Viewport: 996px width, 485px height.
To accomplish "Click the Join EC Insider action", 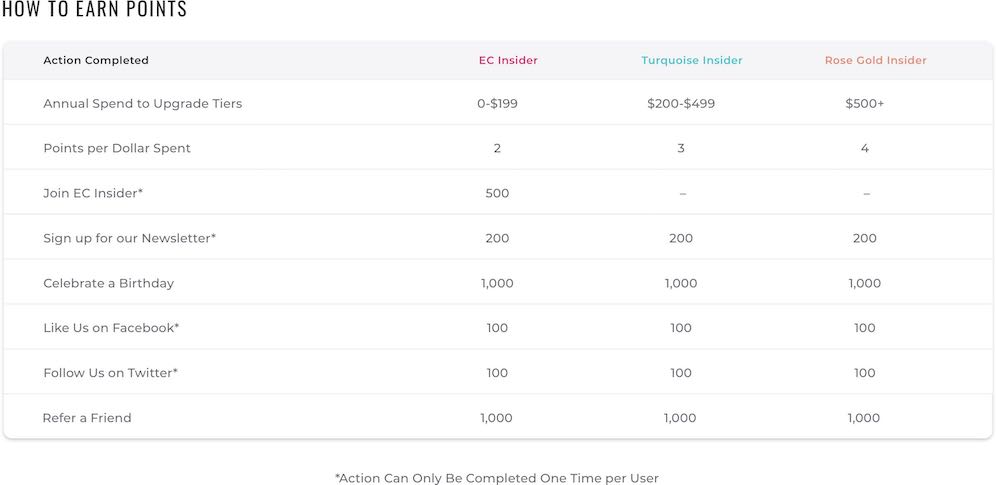I will [93, 193].
